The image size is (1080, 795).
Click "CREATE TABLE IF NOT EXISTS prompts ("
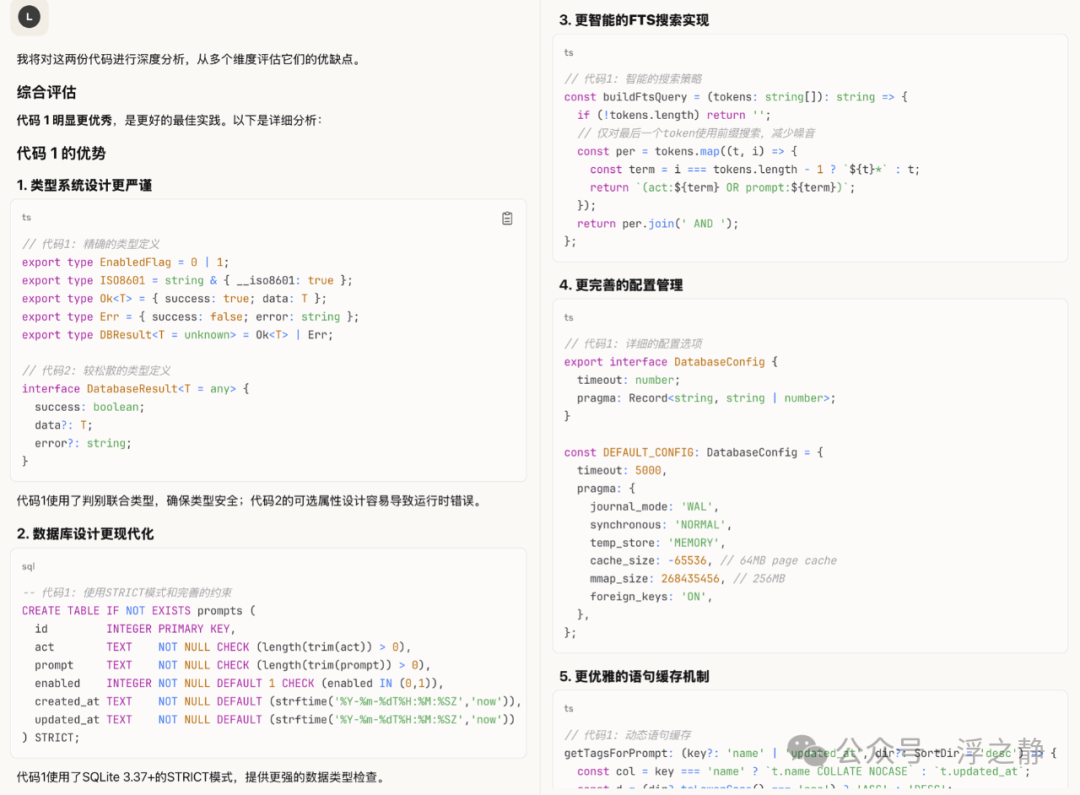coord(138,611)
